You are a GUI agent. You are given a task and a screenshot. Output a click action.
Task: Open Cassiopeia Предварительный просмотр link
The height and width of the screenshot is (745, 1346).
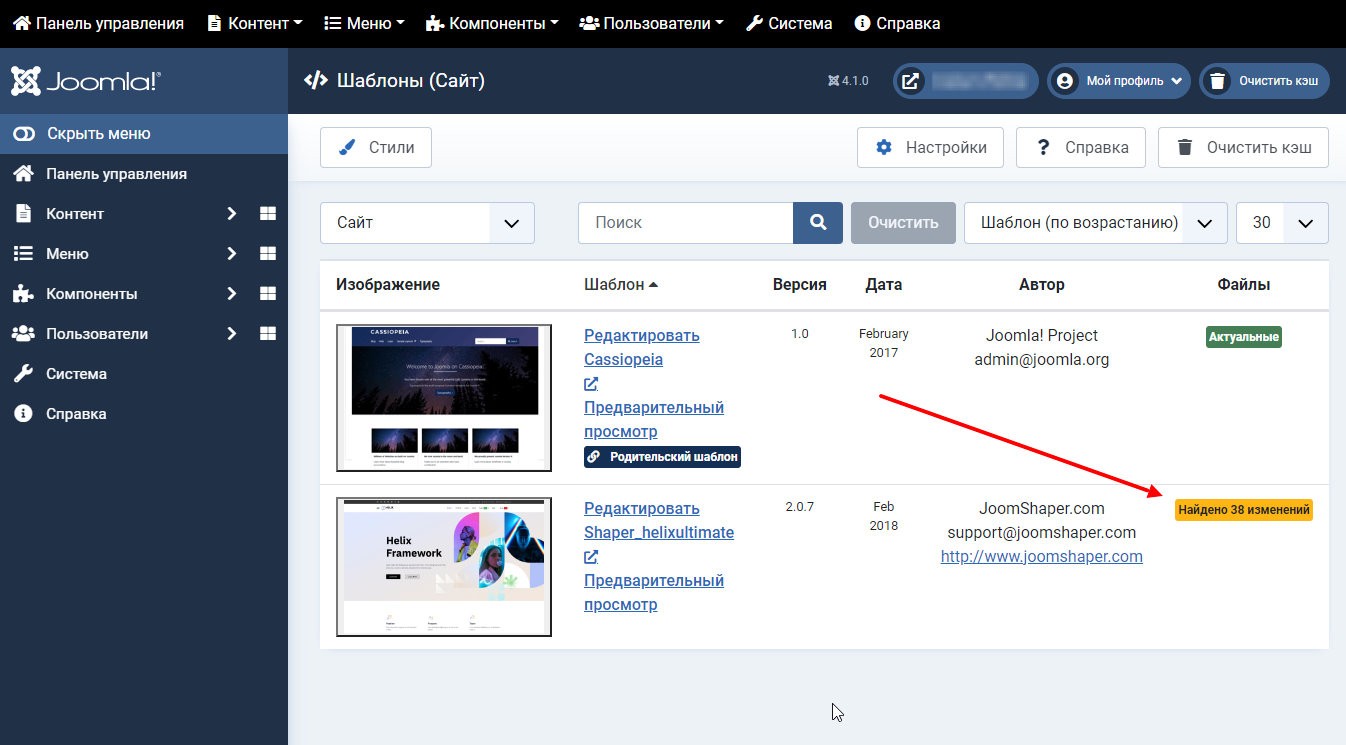(654, 408)
